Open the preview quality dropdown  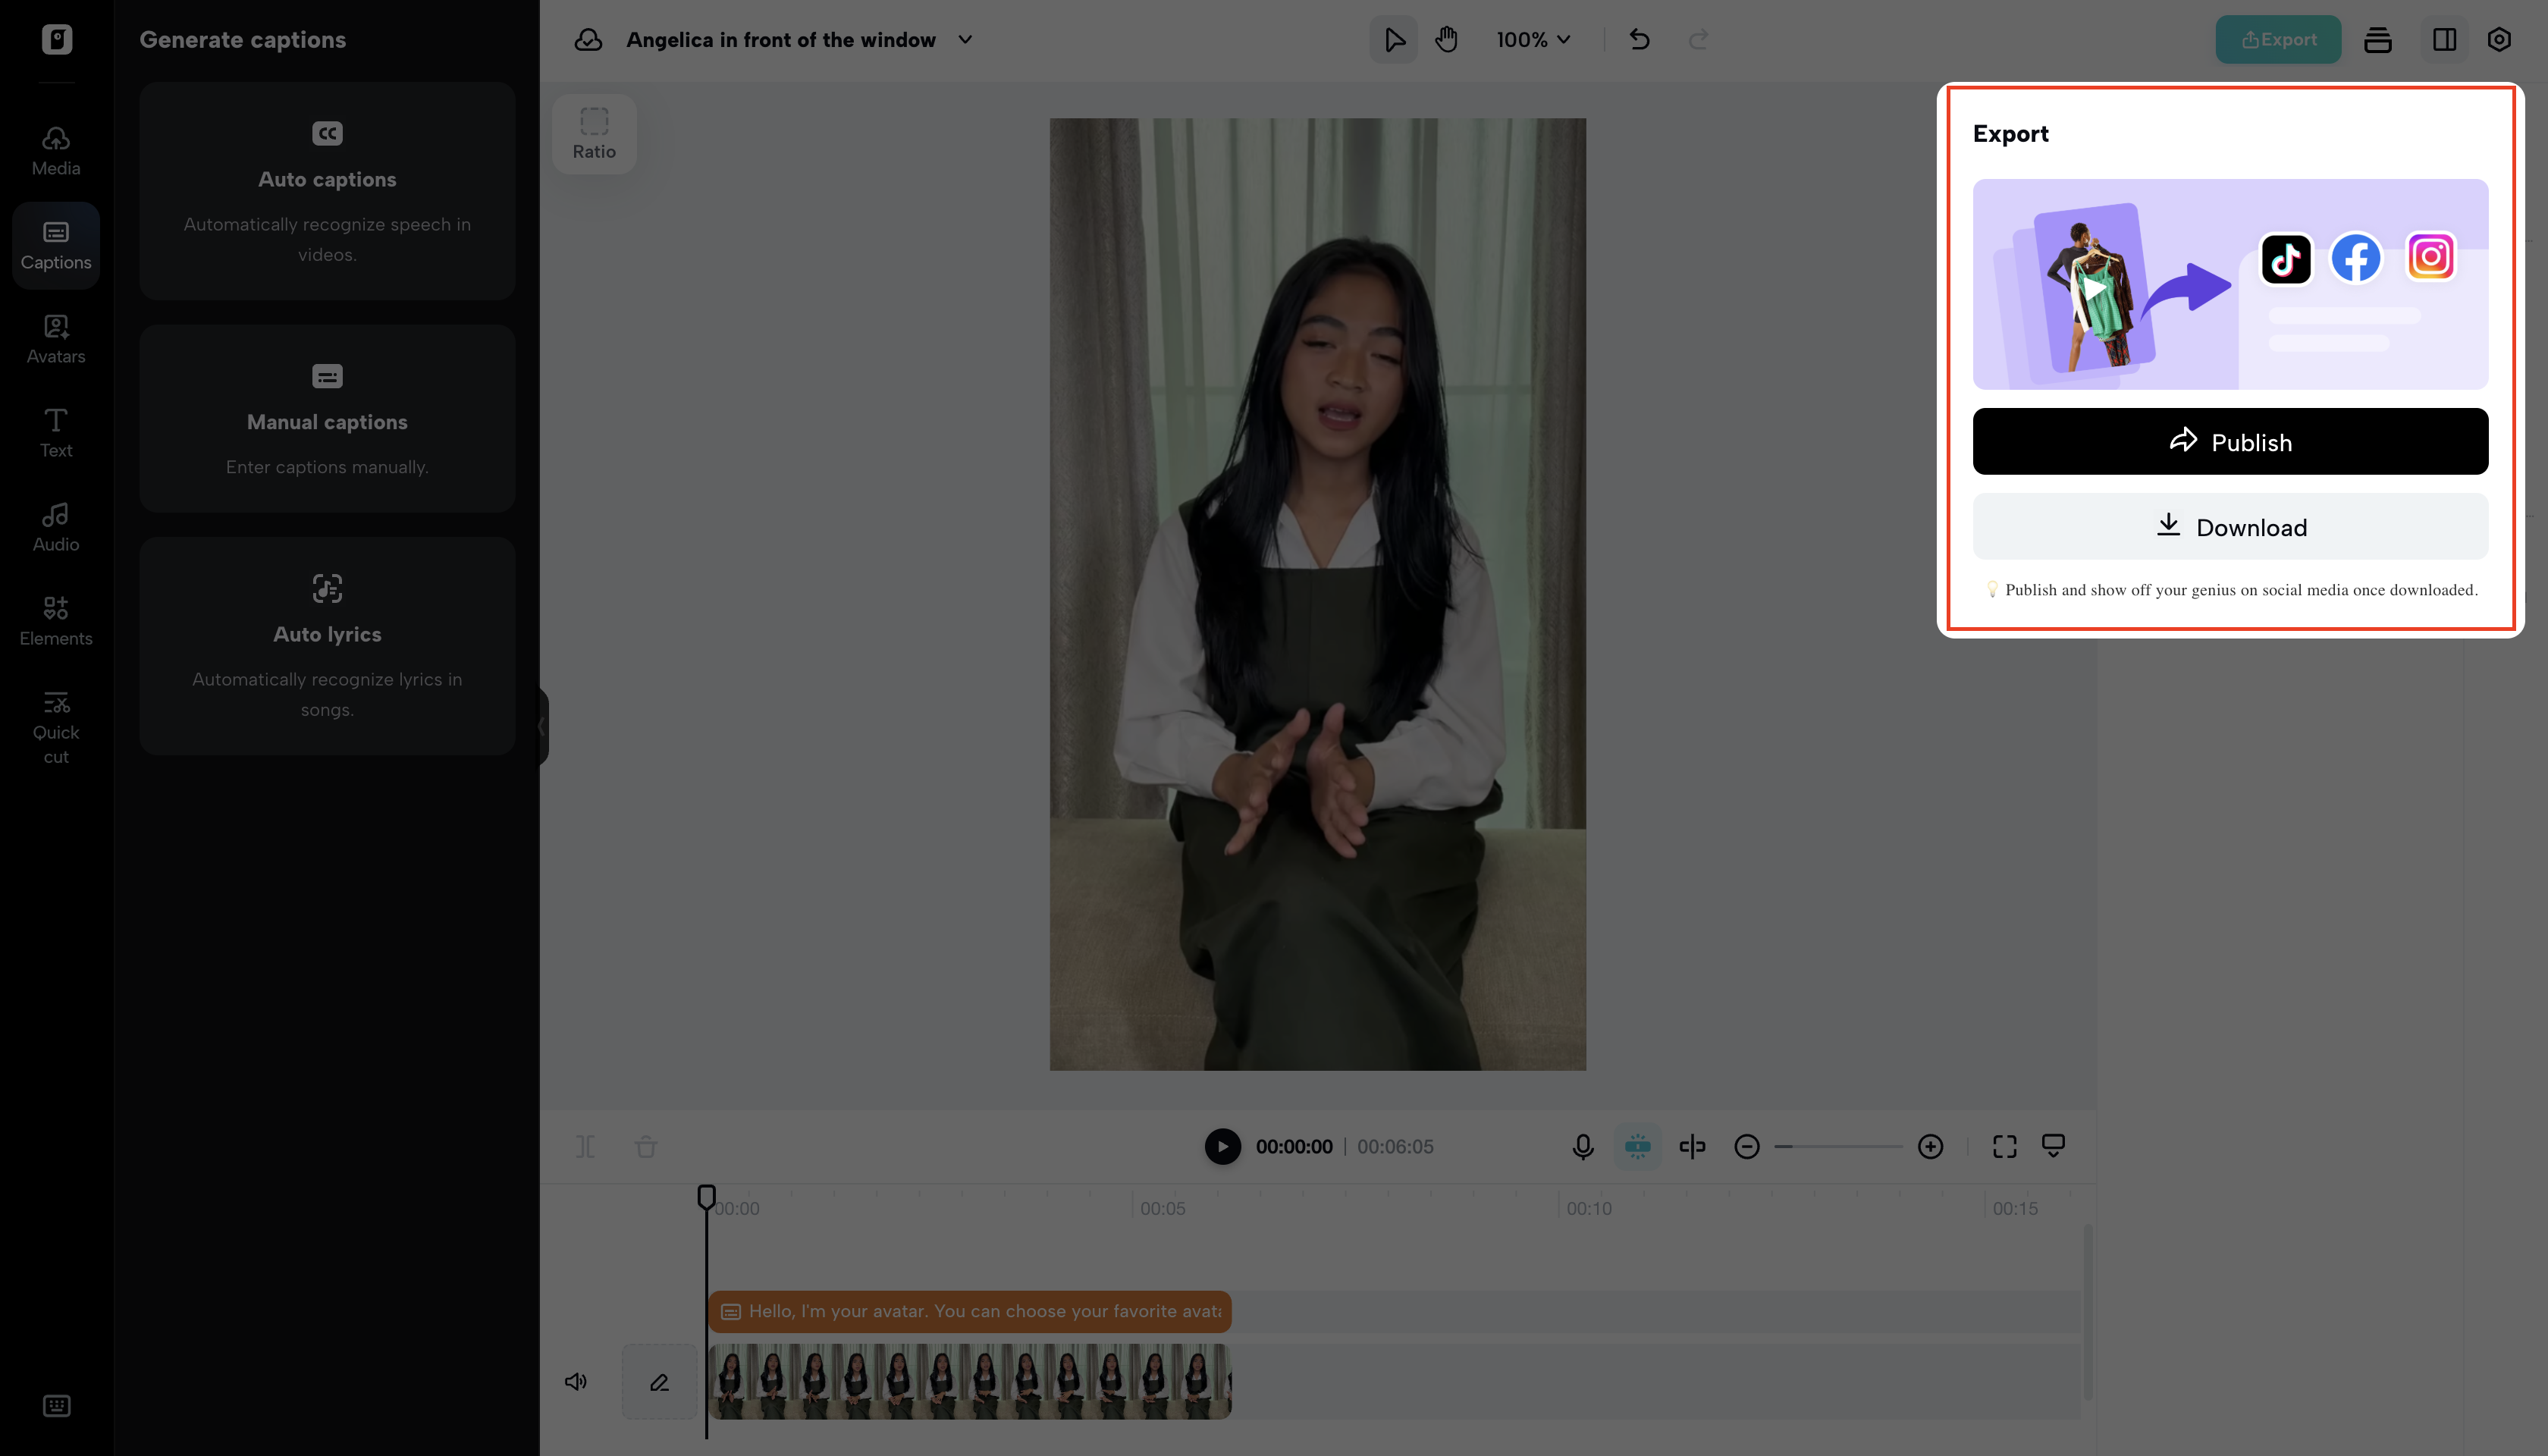point(2053,1146)
